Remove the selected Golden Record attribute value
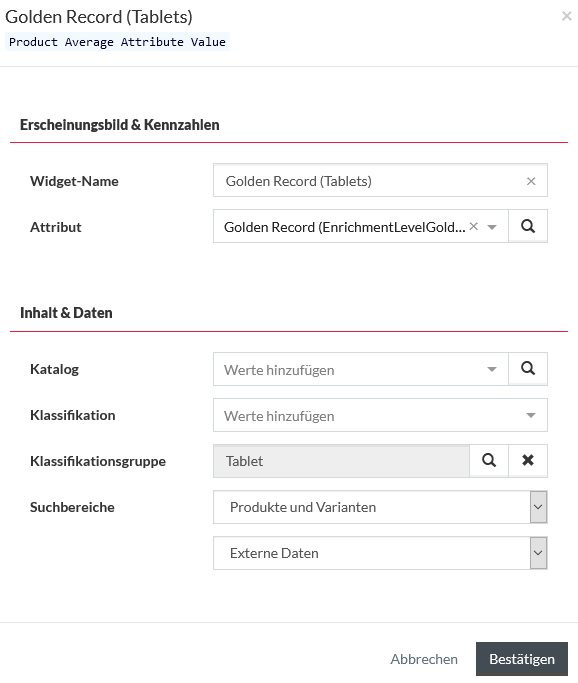The image size is (578, 683). click(x=473, y=227)
